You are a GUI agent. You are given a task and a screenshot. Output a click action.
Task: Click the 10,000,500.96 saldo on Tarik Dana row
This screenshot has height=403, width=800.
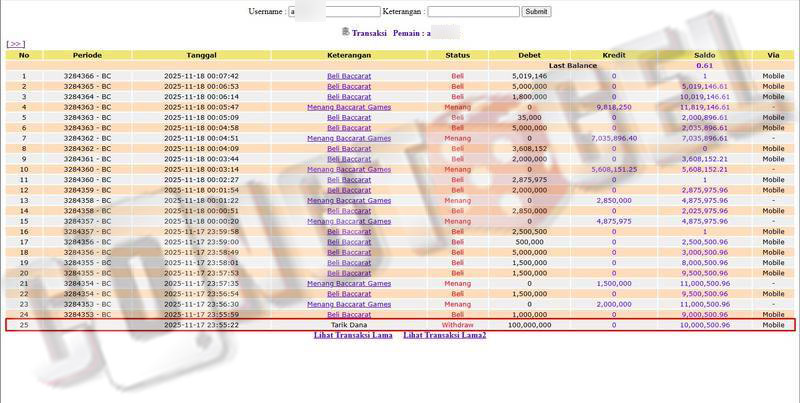[704, 325]
